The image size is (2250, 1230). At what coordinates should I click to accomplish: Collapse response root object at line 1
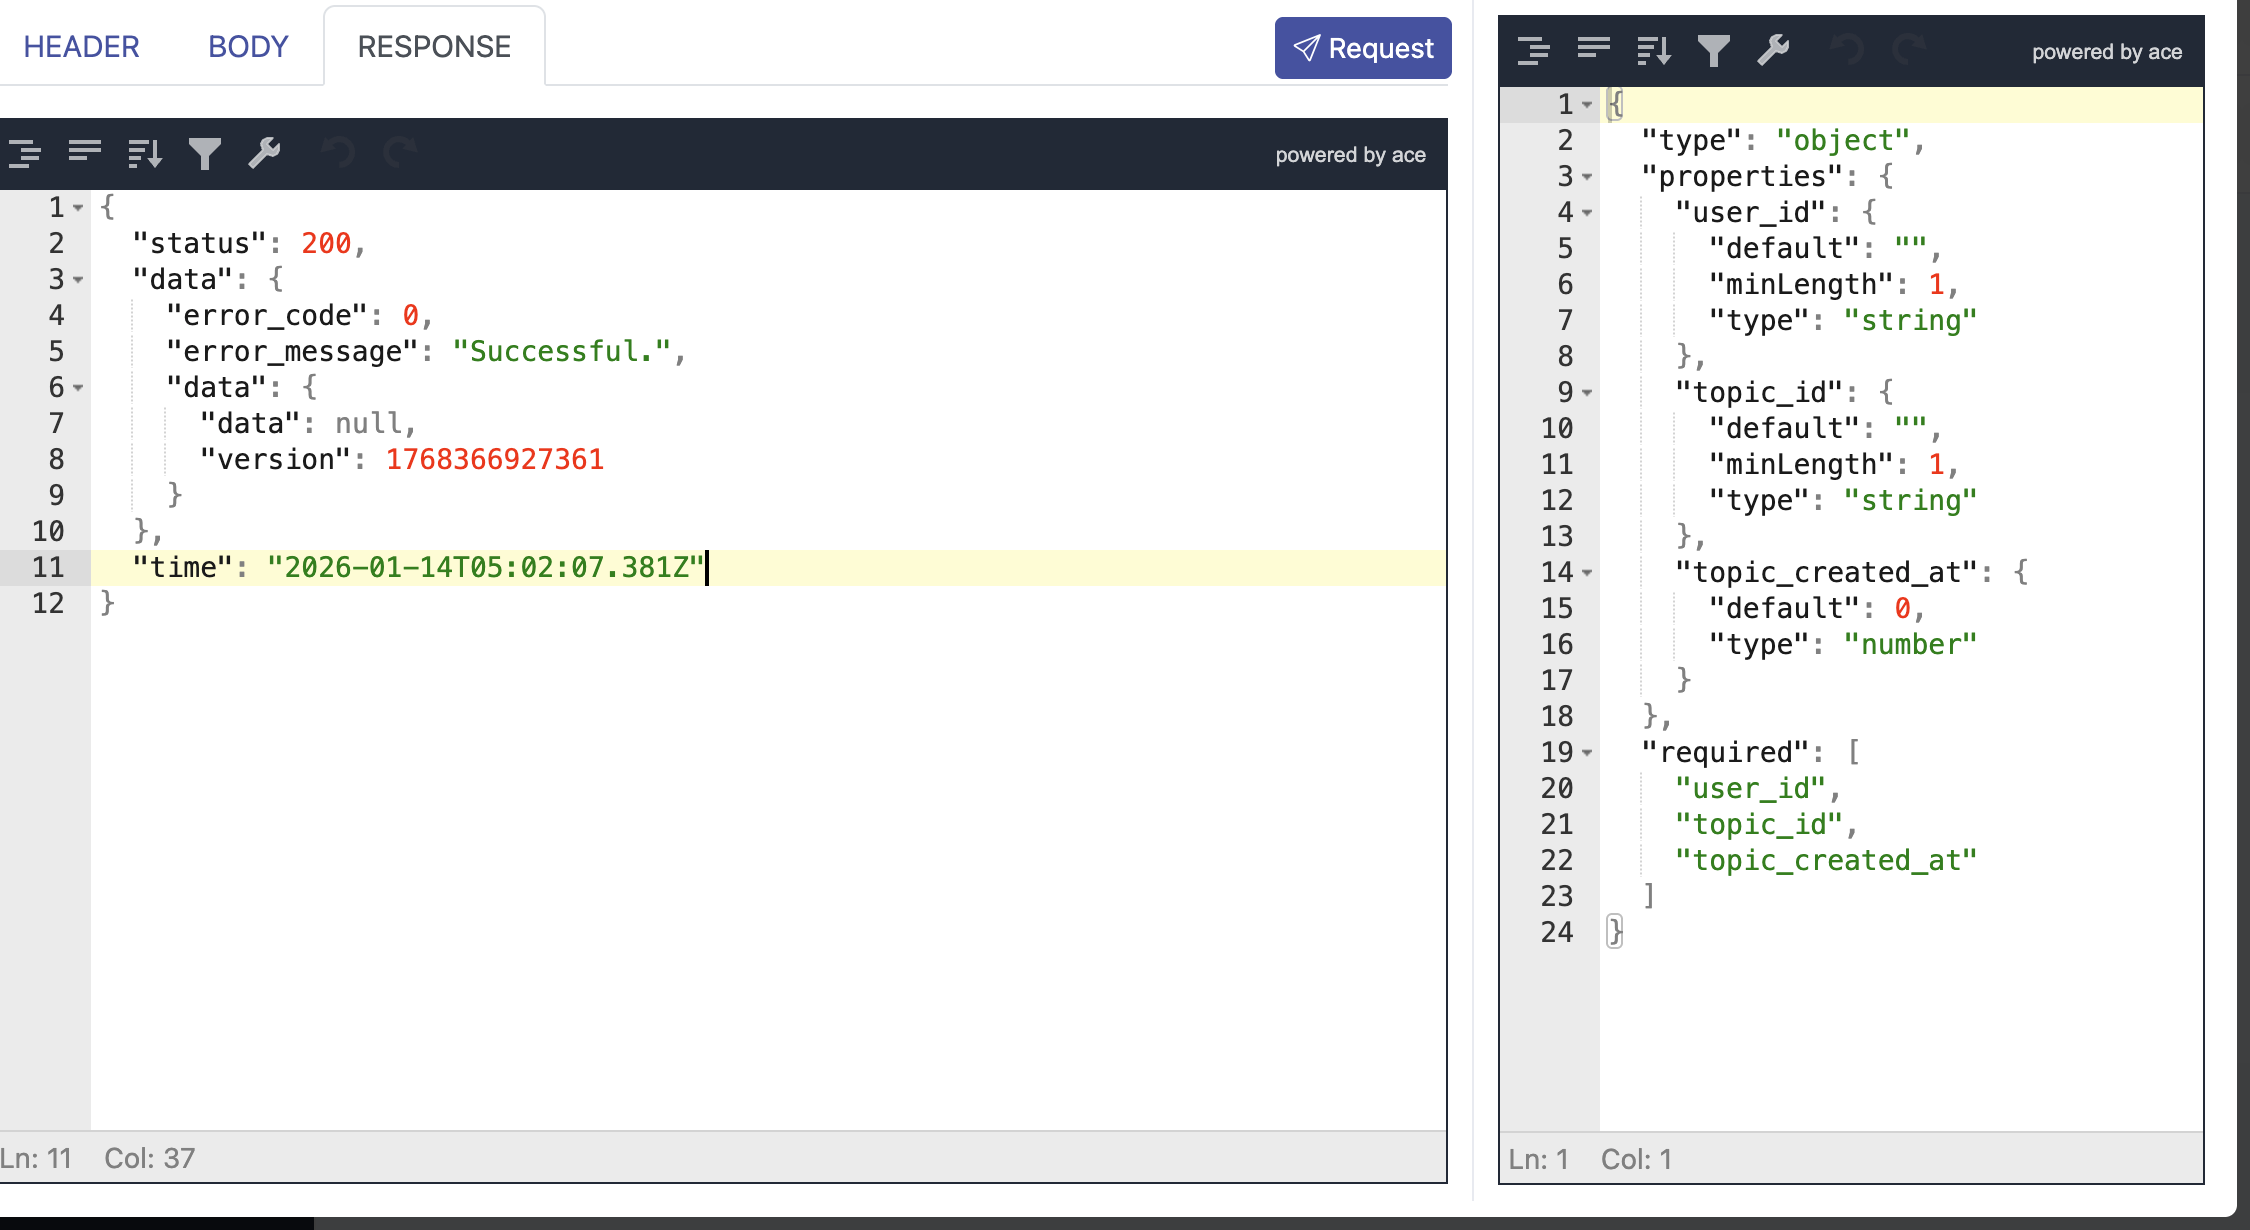click(78, 208)
